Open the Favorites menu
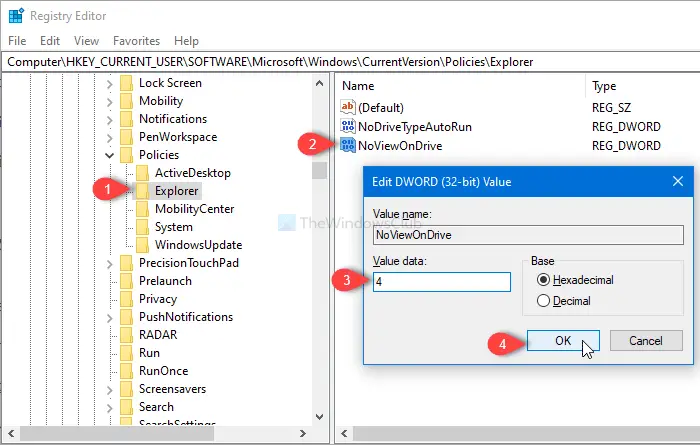 [x=136, y=41]
